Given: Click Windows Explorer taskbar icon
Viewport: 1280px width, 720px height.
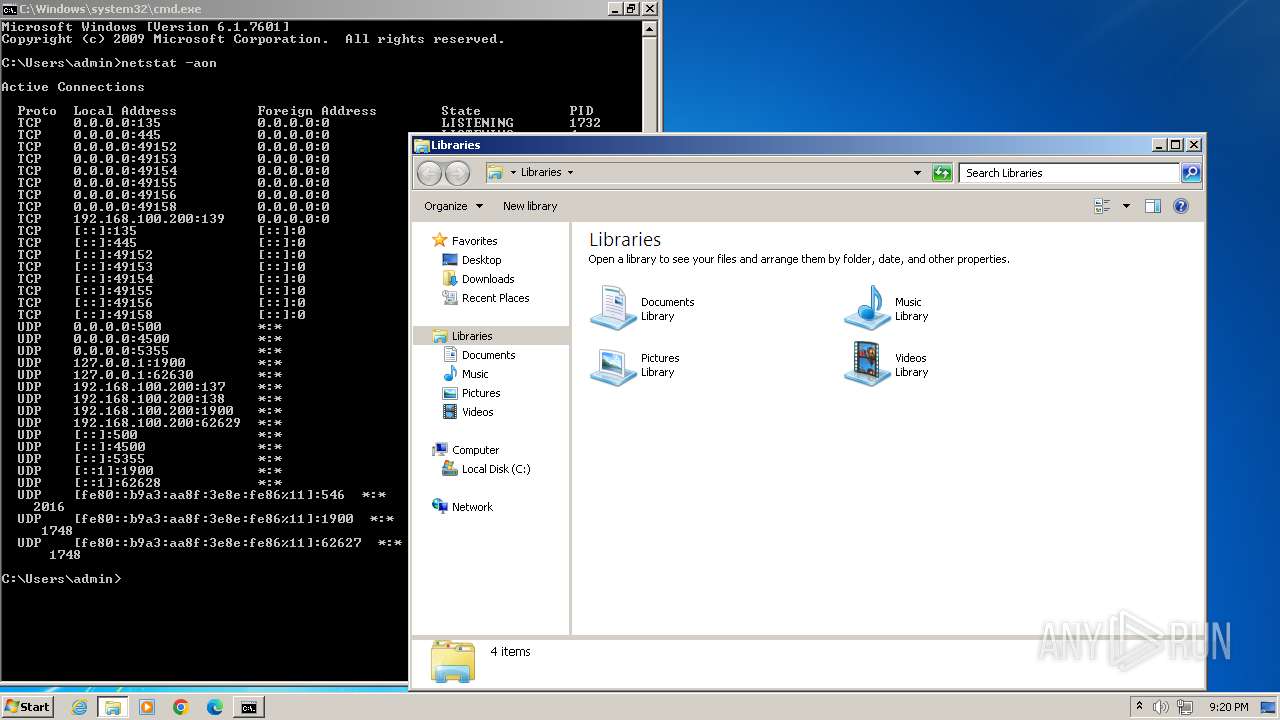Looking at the screenshot, I should click(113, 707).
